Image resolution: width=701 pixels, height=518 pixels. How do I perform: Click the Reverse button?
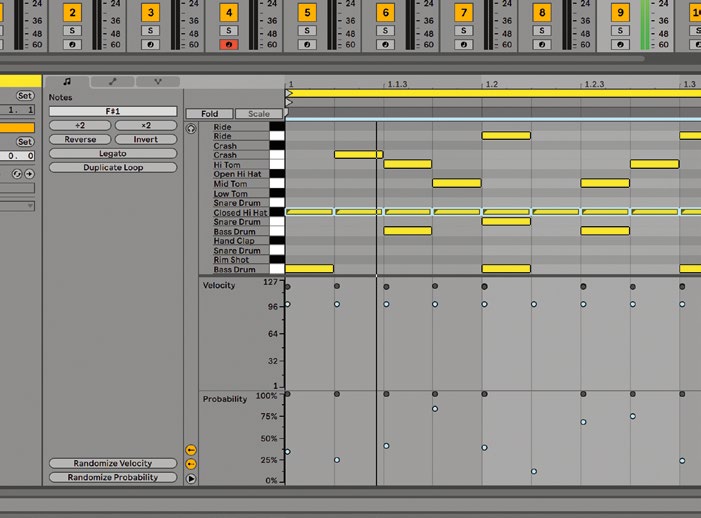pos(80,139)
